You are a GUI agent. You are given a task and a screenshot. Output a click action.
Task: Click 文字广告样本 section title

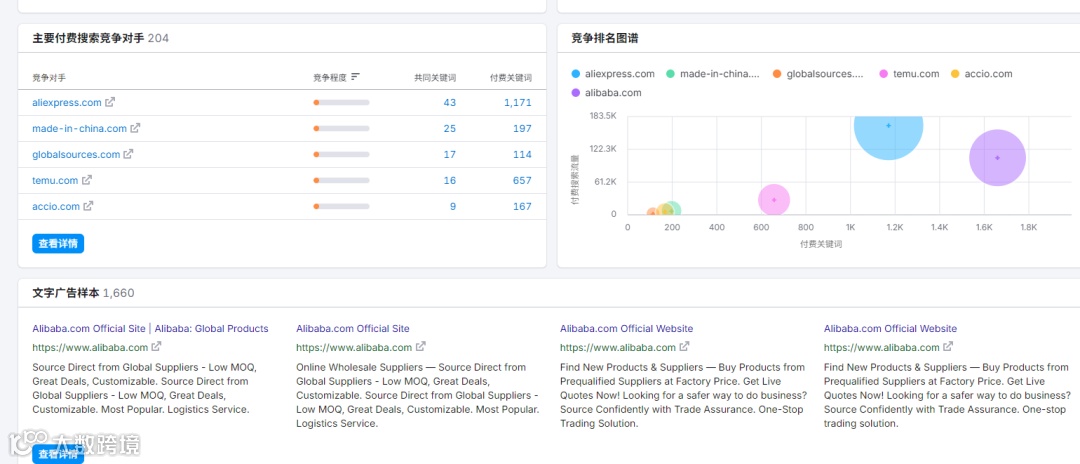(x=66, y=293)
